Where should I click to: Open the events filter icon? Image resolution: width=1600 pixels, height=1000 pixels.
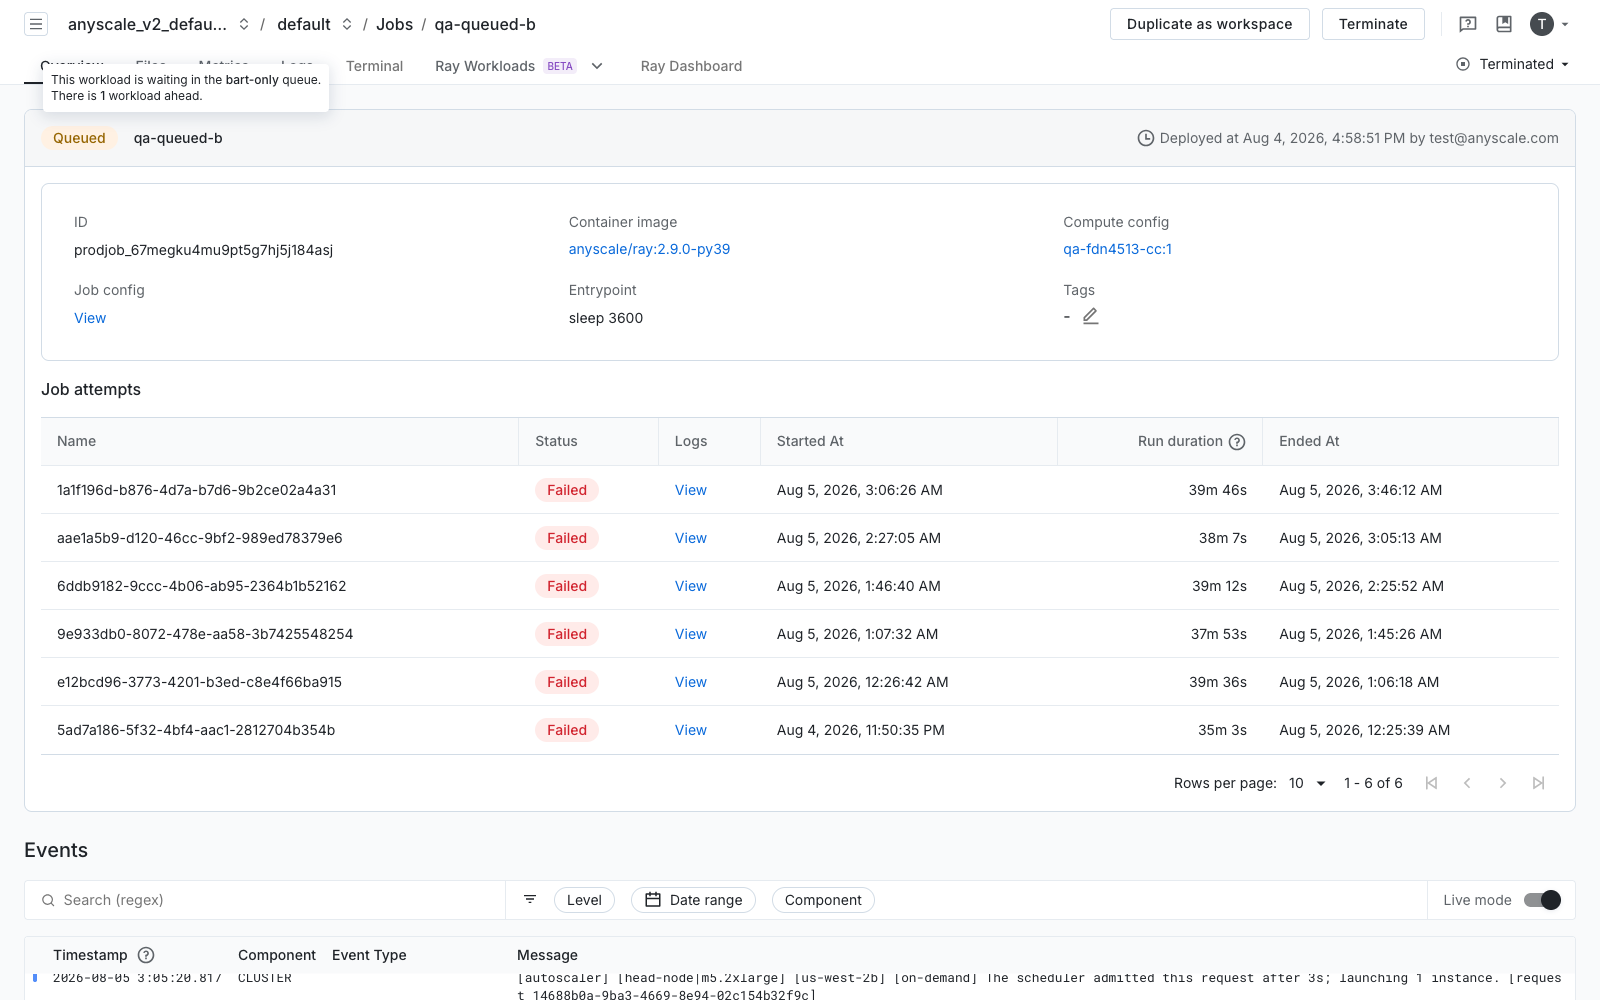[530, 900]
